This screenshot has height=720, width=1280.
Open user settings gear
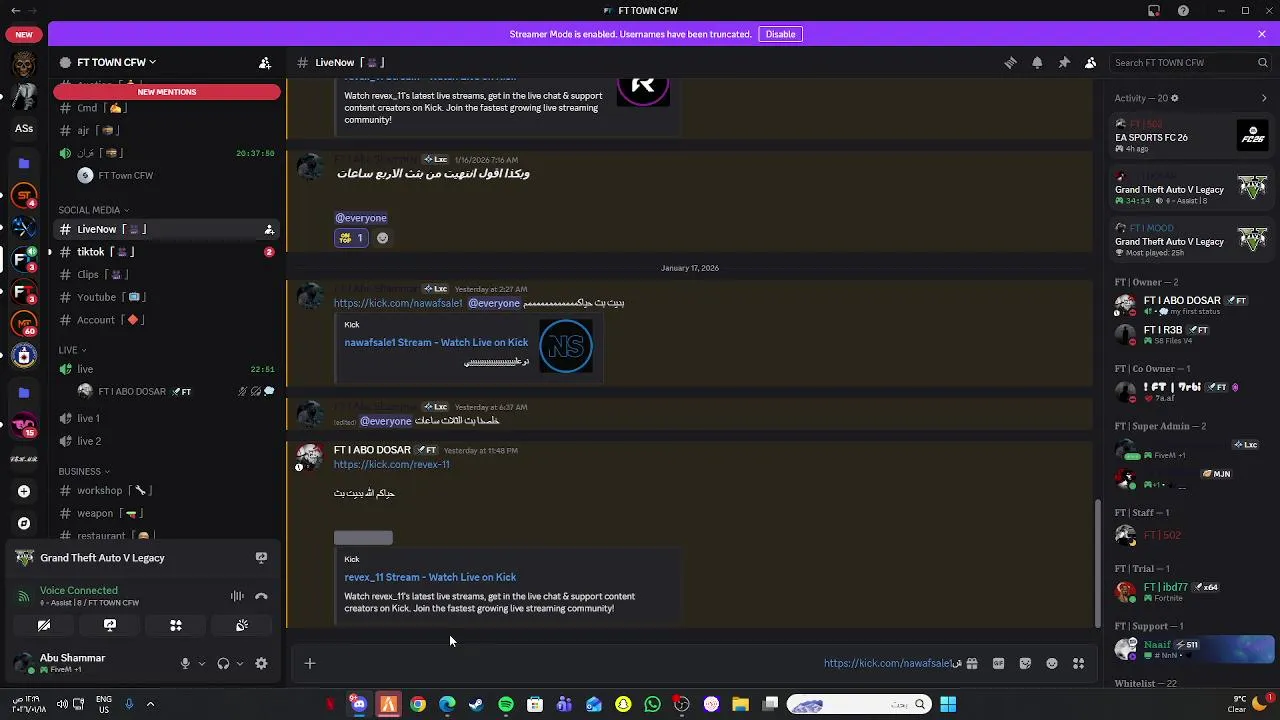click(x=261, y=664)
